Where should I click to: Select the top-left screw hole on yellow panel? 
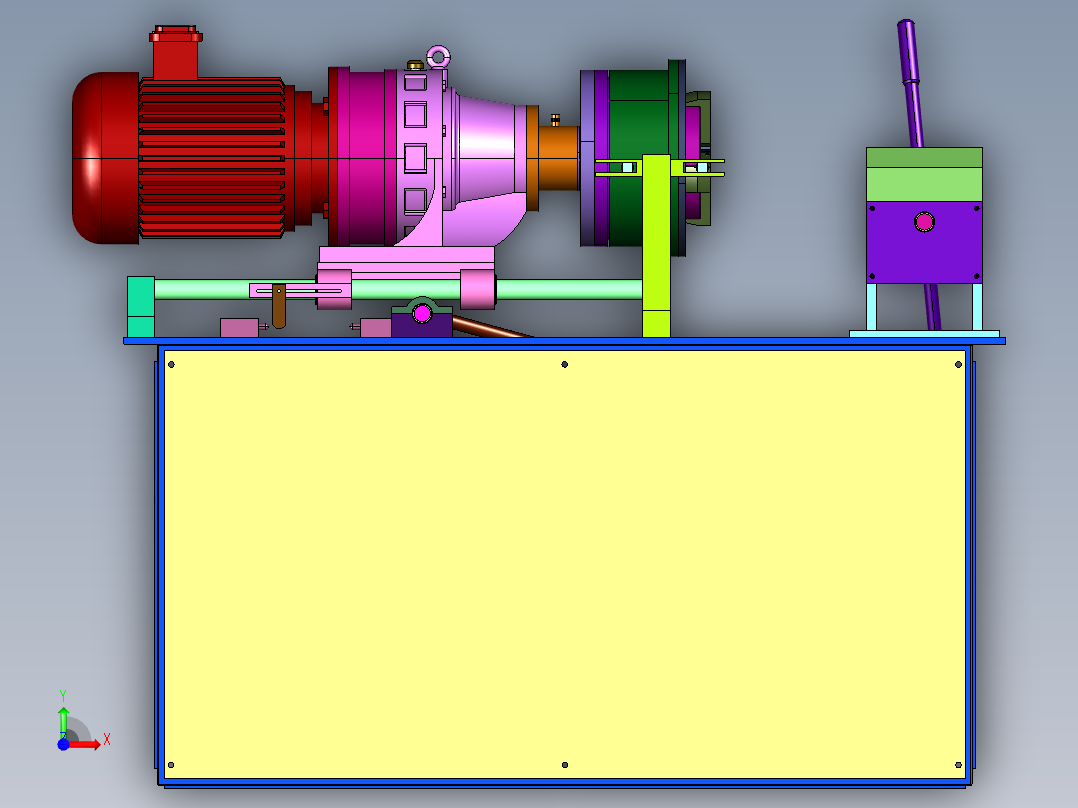pos(171,364)
